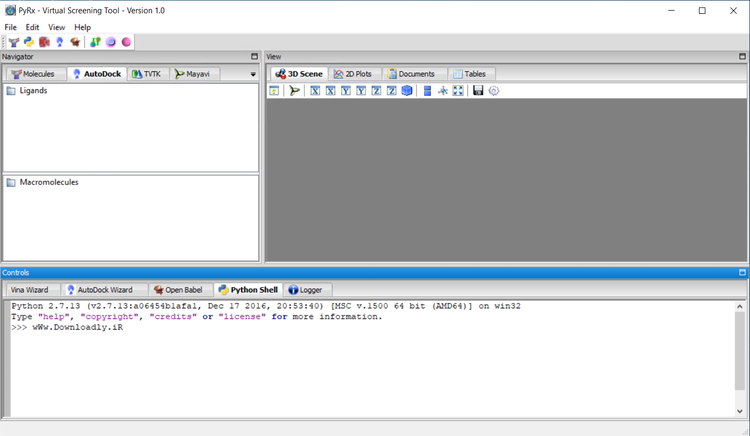Click the pink sphere icon in toolbar
Screen dimensions: 750x436
pos(126,42)
